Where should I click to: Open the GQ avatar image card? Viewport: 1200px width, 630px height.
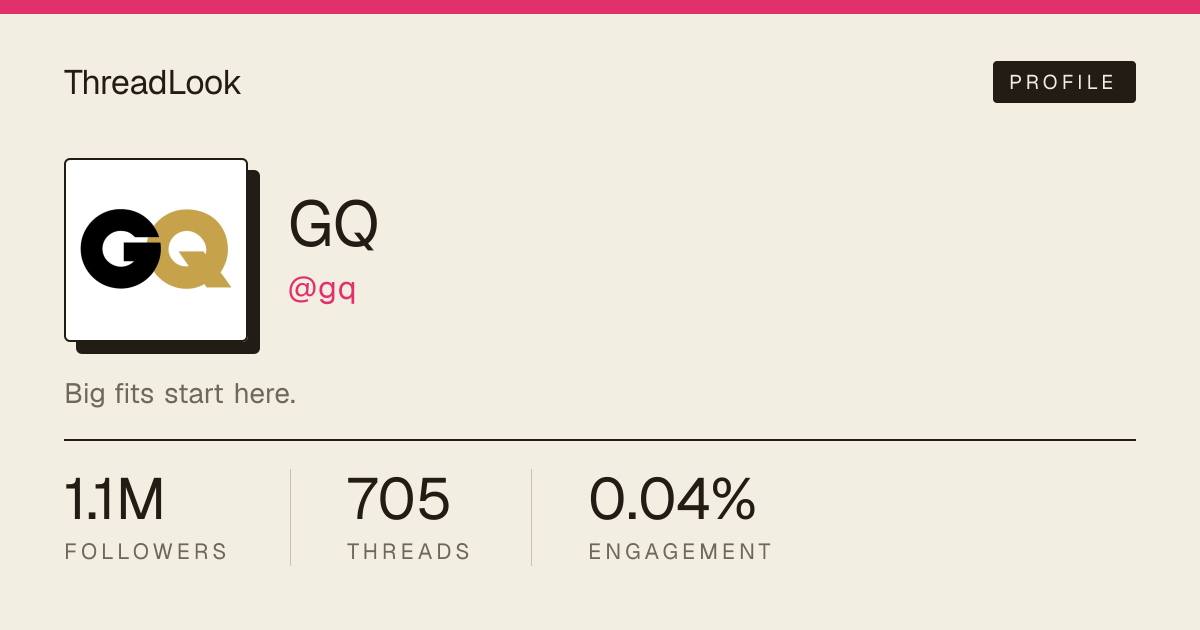click(x=156, y=250)
